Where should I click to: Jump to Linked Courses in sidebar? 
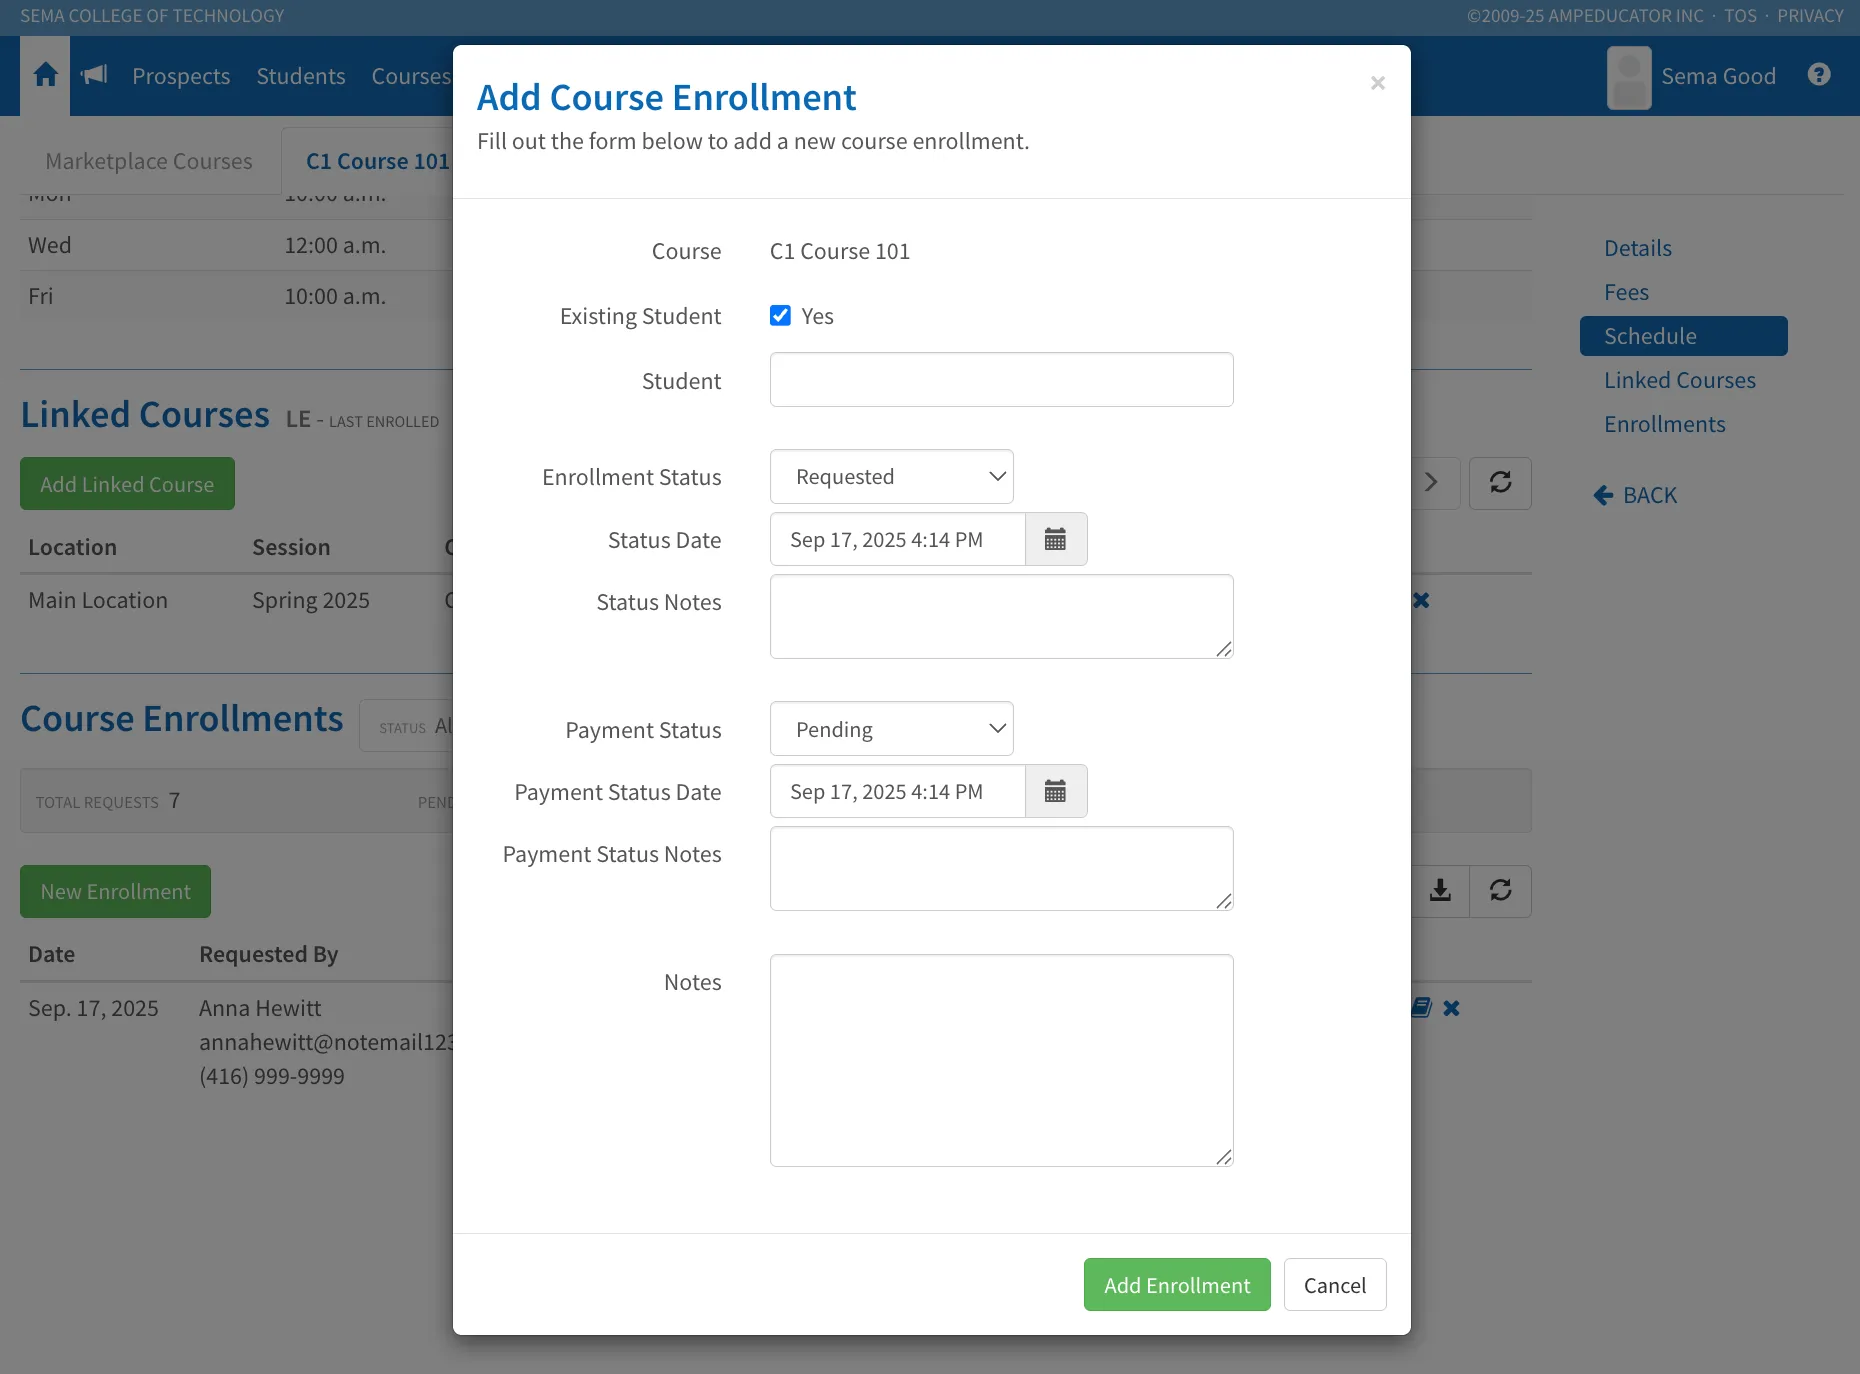pyautogui.click(x=1680, y=380)
